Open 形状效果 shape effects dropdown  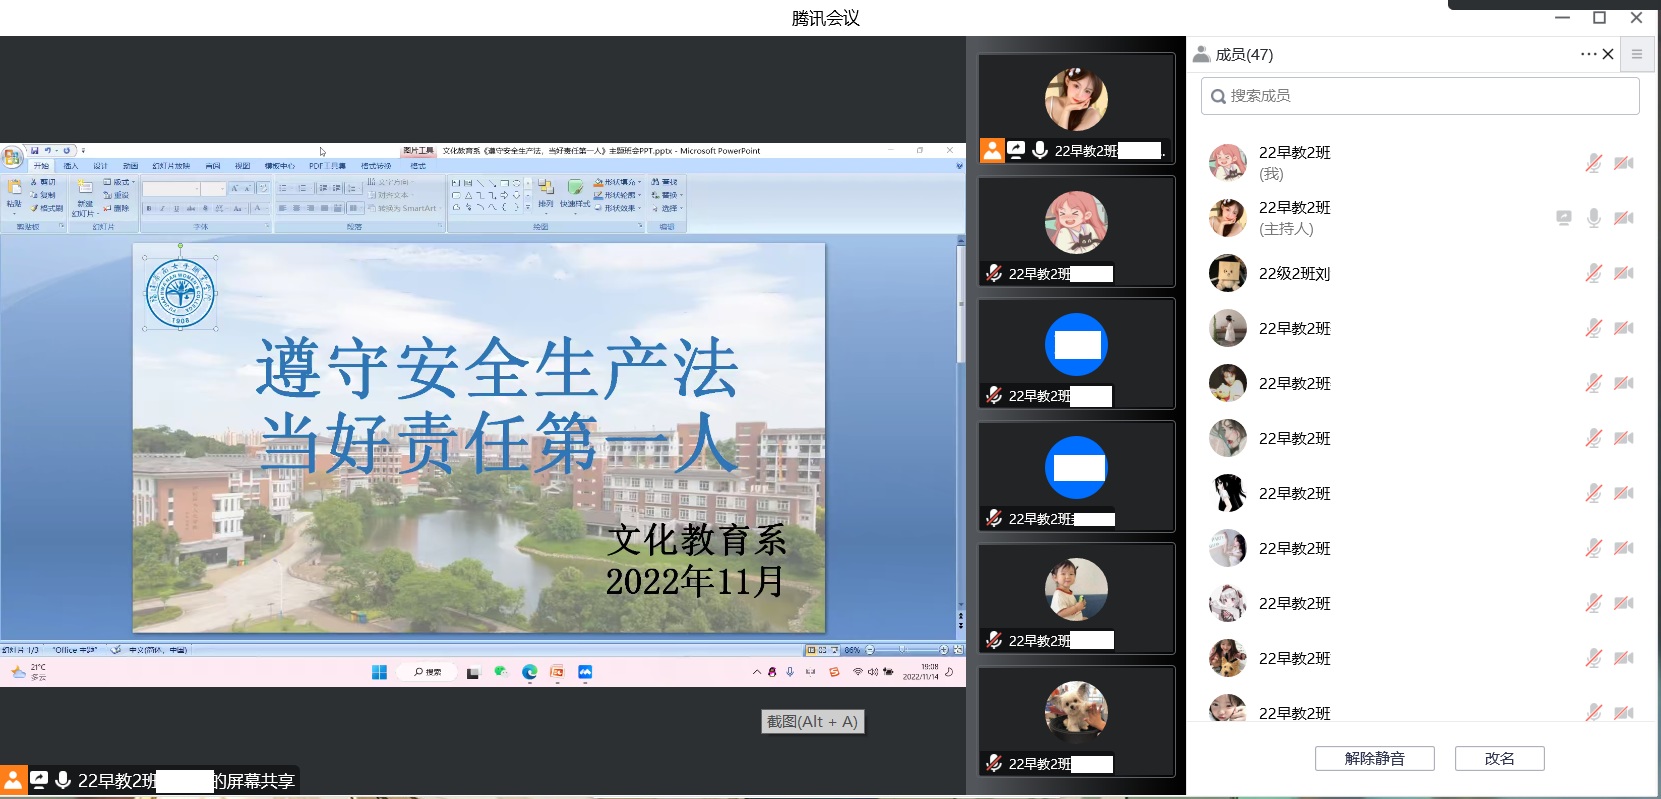click(617, 208)
